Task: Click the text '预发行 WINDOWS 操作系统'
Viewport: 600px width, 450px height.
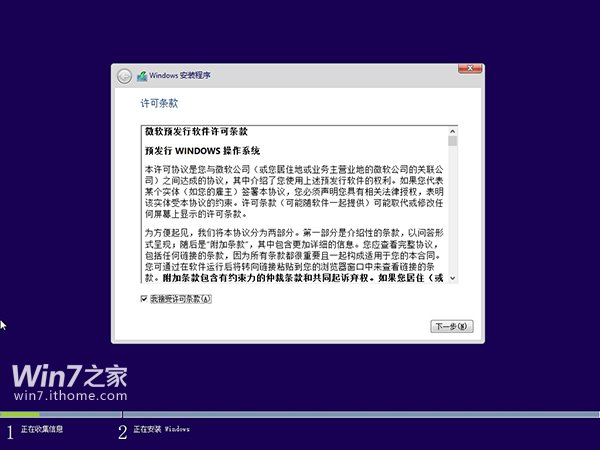Action: (x=202, y=151)
